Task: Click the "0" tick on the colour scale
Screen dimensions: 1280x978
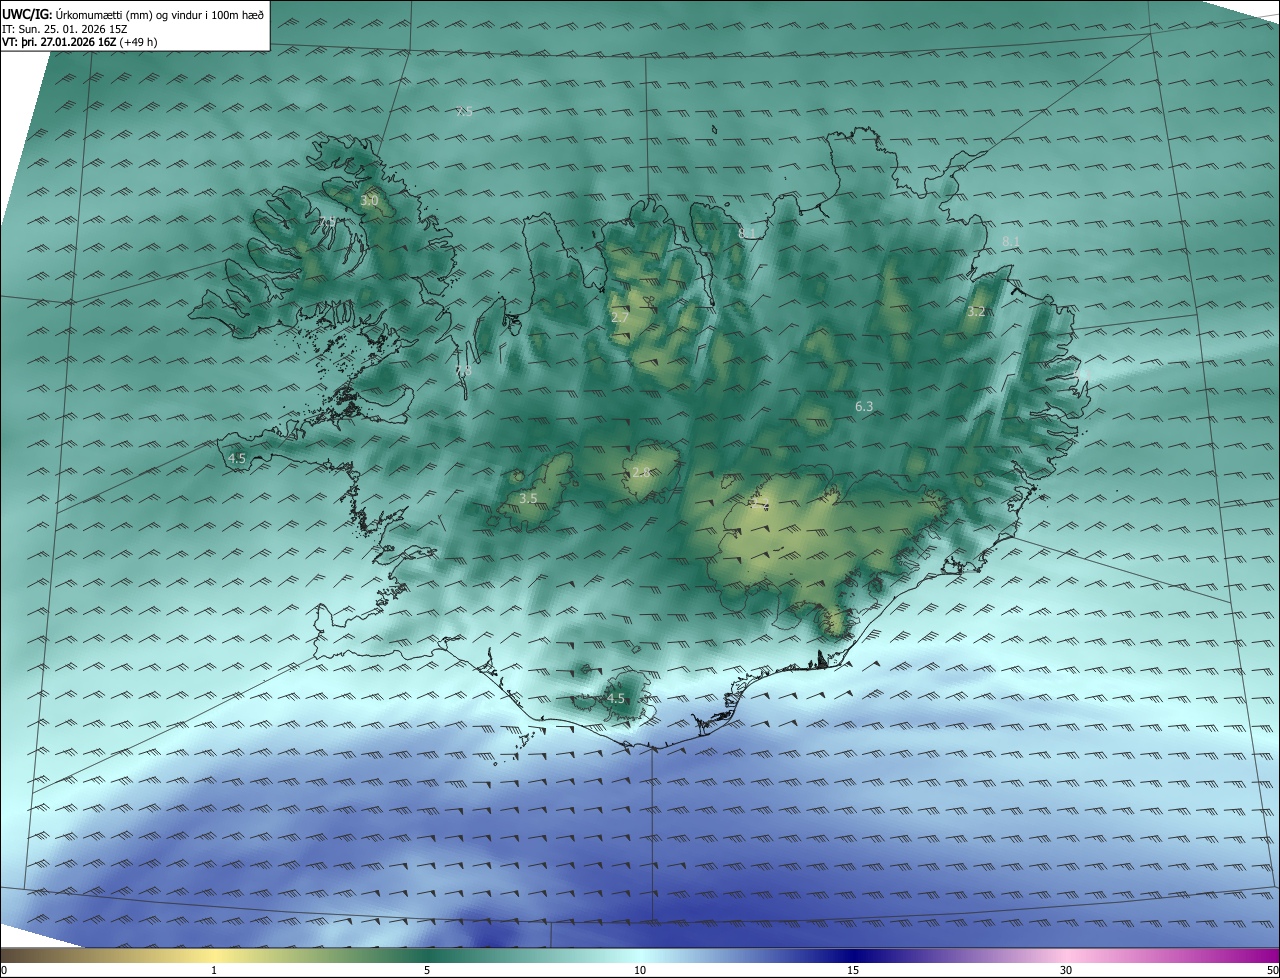Action: (4, 970)
